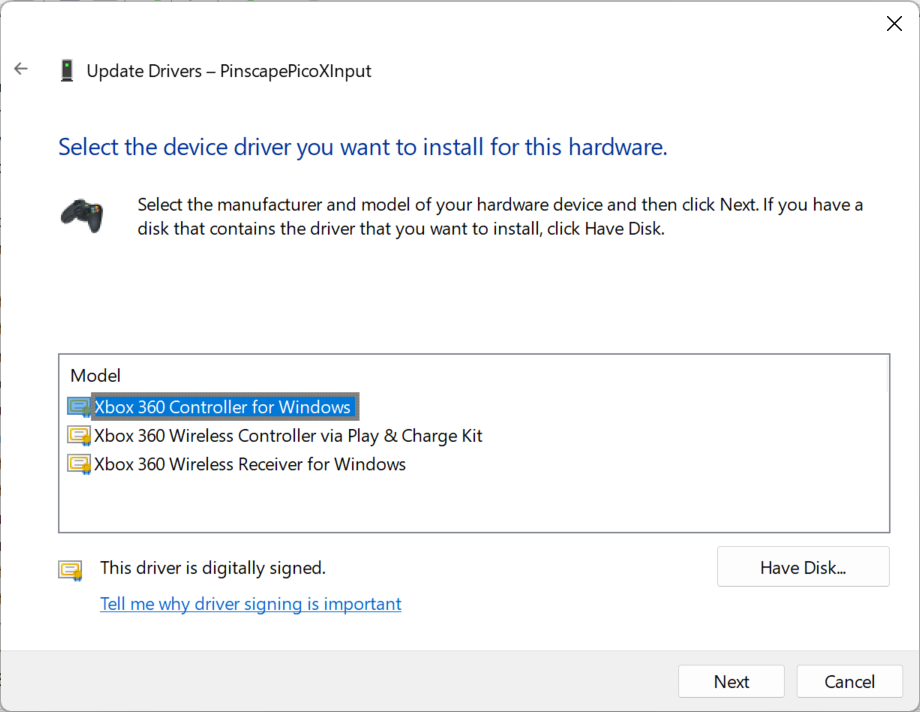This screenshot has width=920, height=712.
Task: Open the Have Disk dialog
Action: (803, 567)
